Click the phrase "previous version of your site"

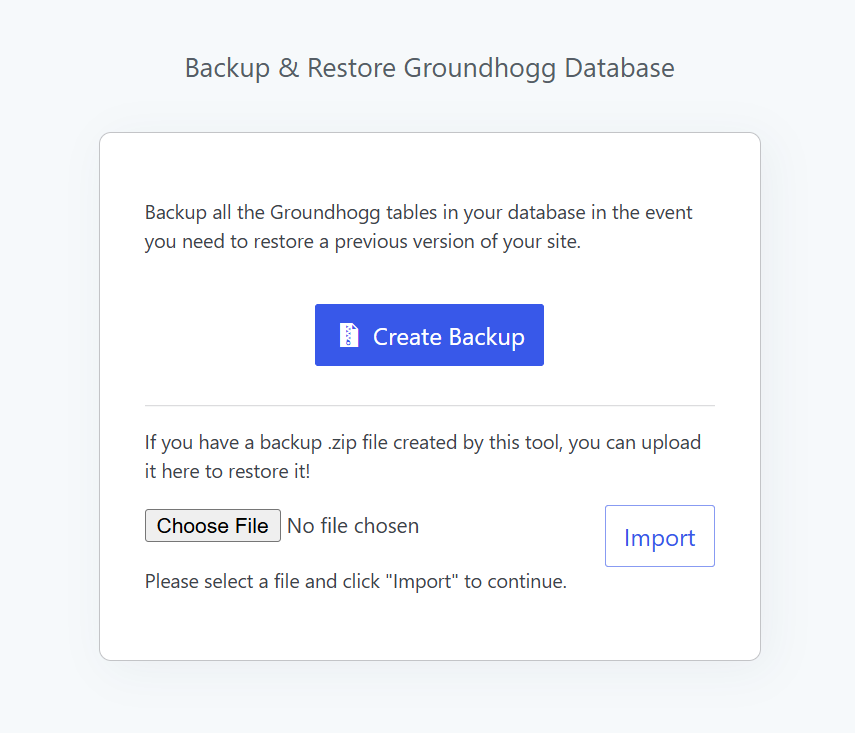coord(457,242)
